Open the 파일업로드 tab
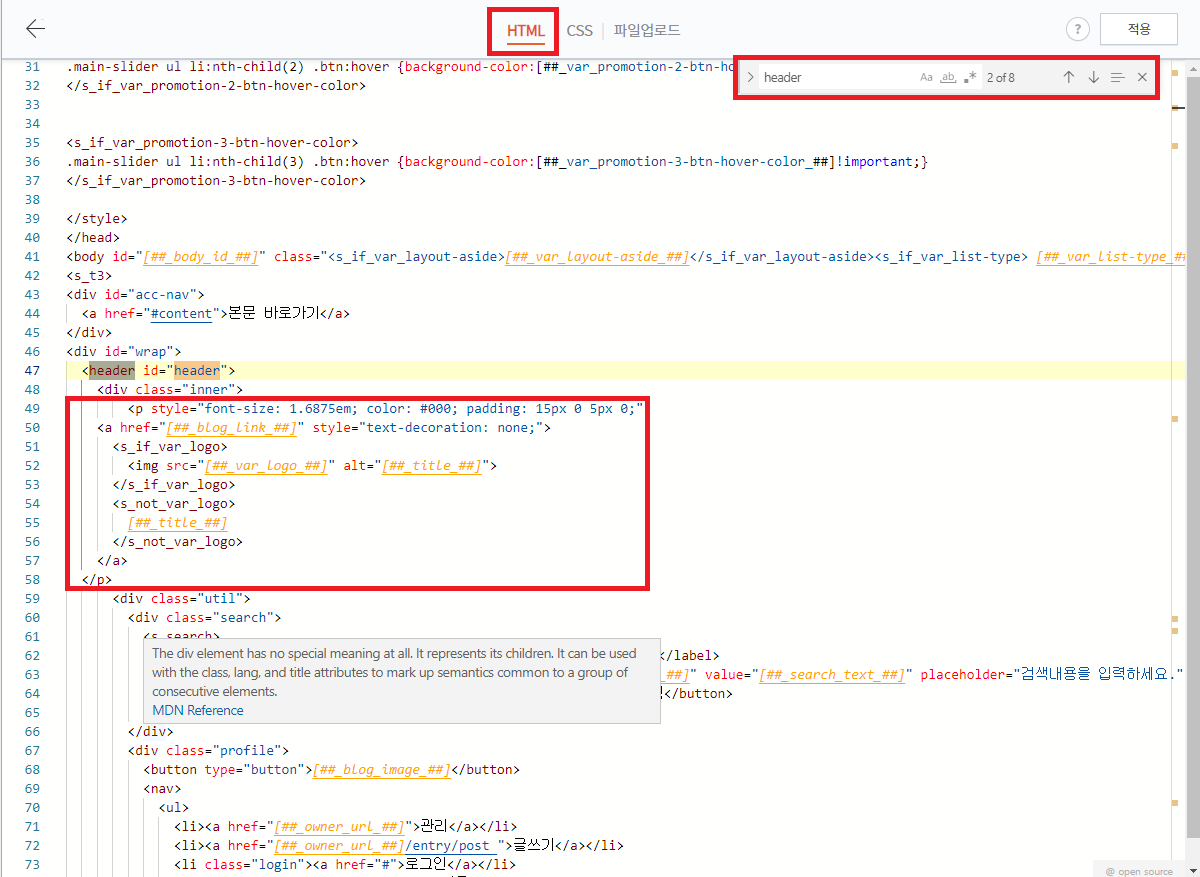The height and width of the screenshot is (877, 1200). click(x=647, y=31)
